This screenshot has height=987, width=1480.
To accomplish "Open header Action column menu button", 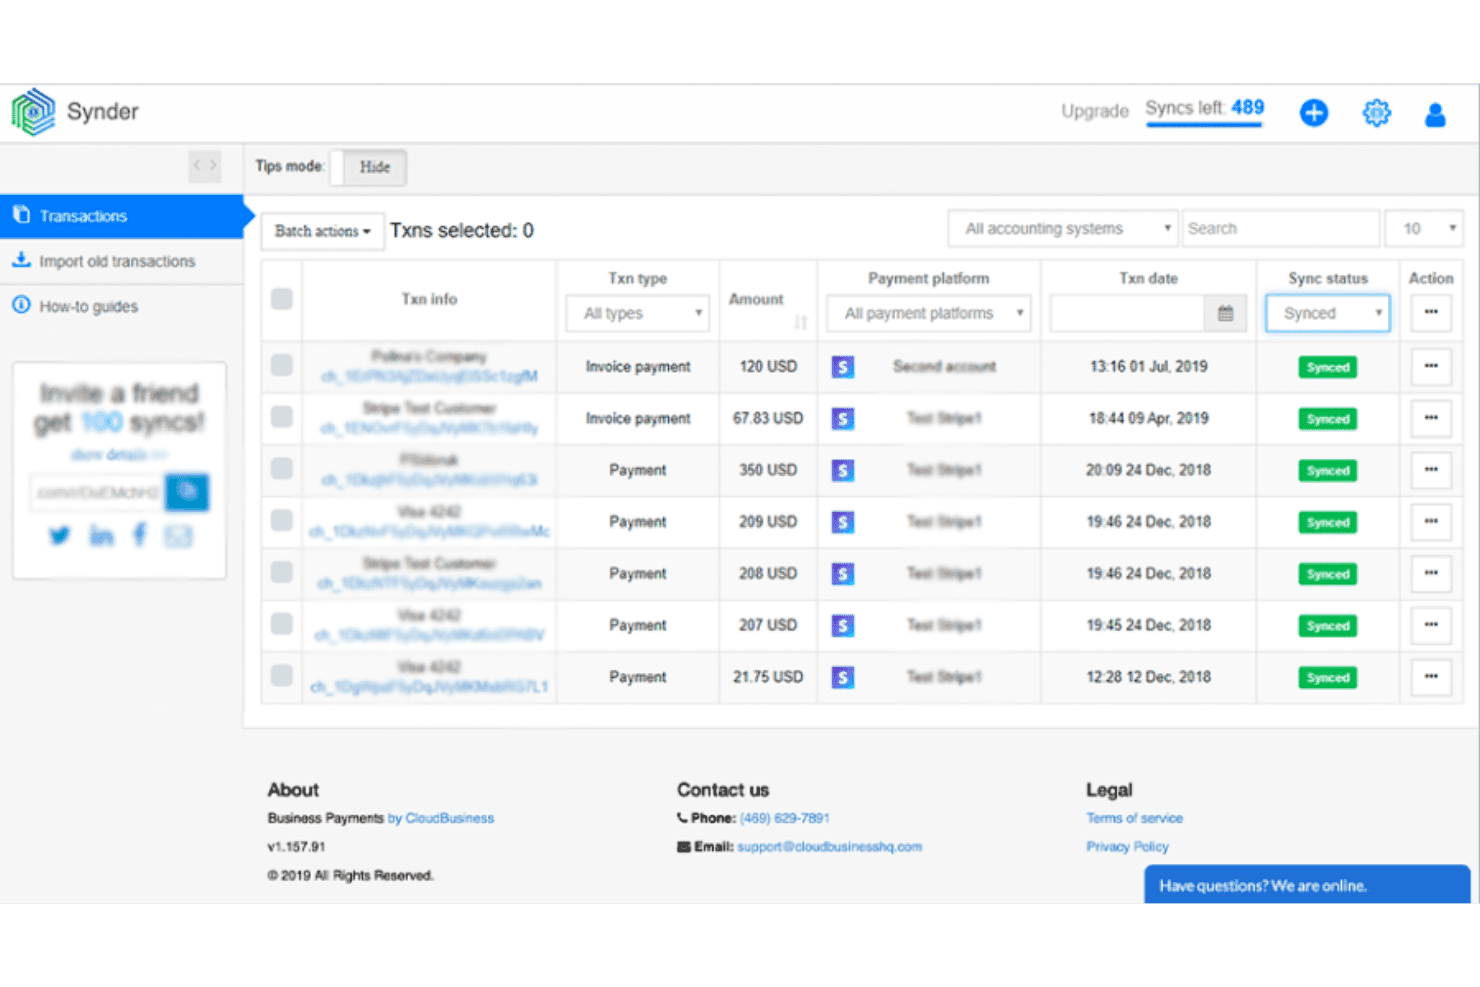I will pos(1431,313).
